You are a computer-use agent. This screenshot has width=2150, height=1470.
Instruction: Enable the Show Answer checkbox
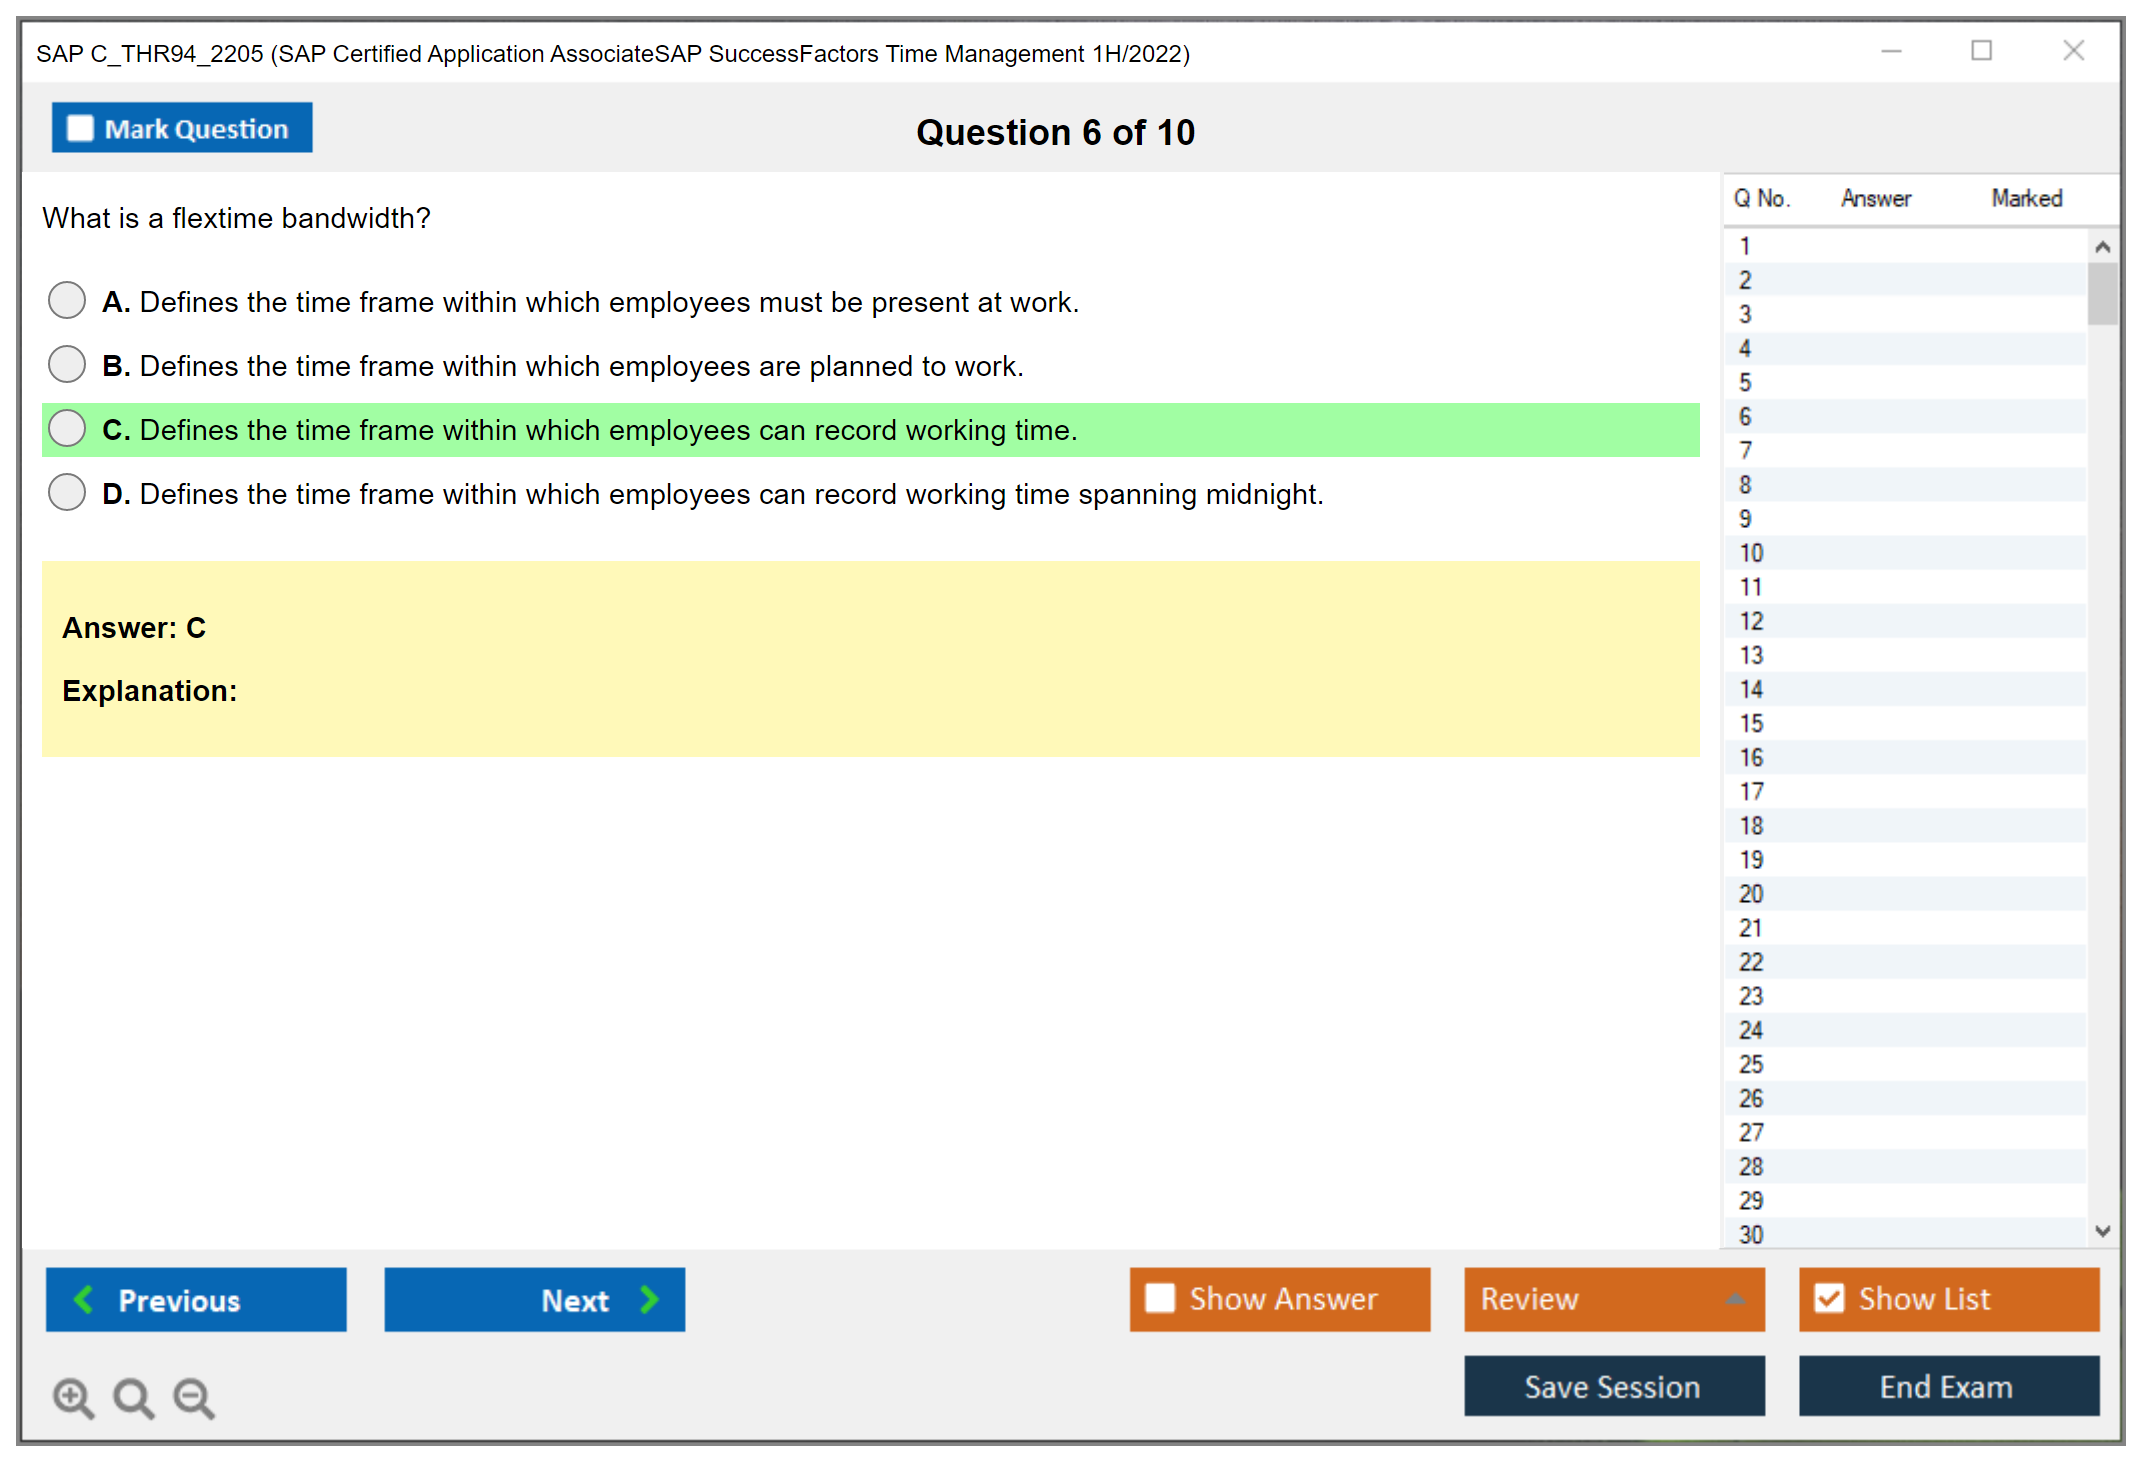click(1160, 1298)
